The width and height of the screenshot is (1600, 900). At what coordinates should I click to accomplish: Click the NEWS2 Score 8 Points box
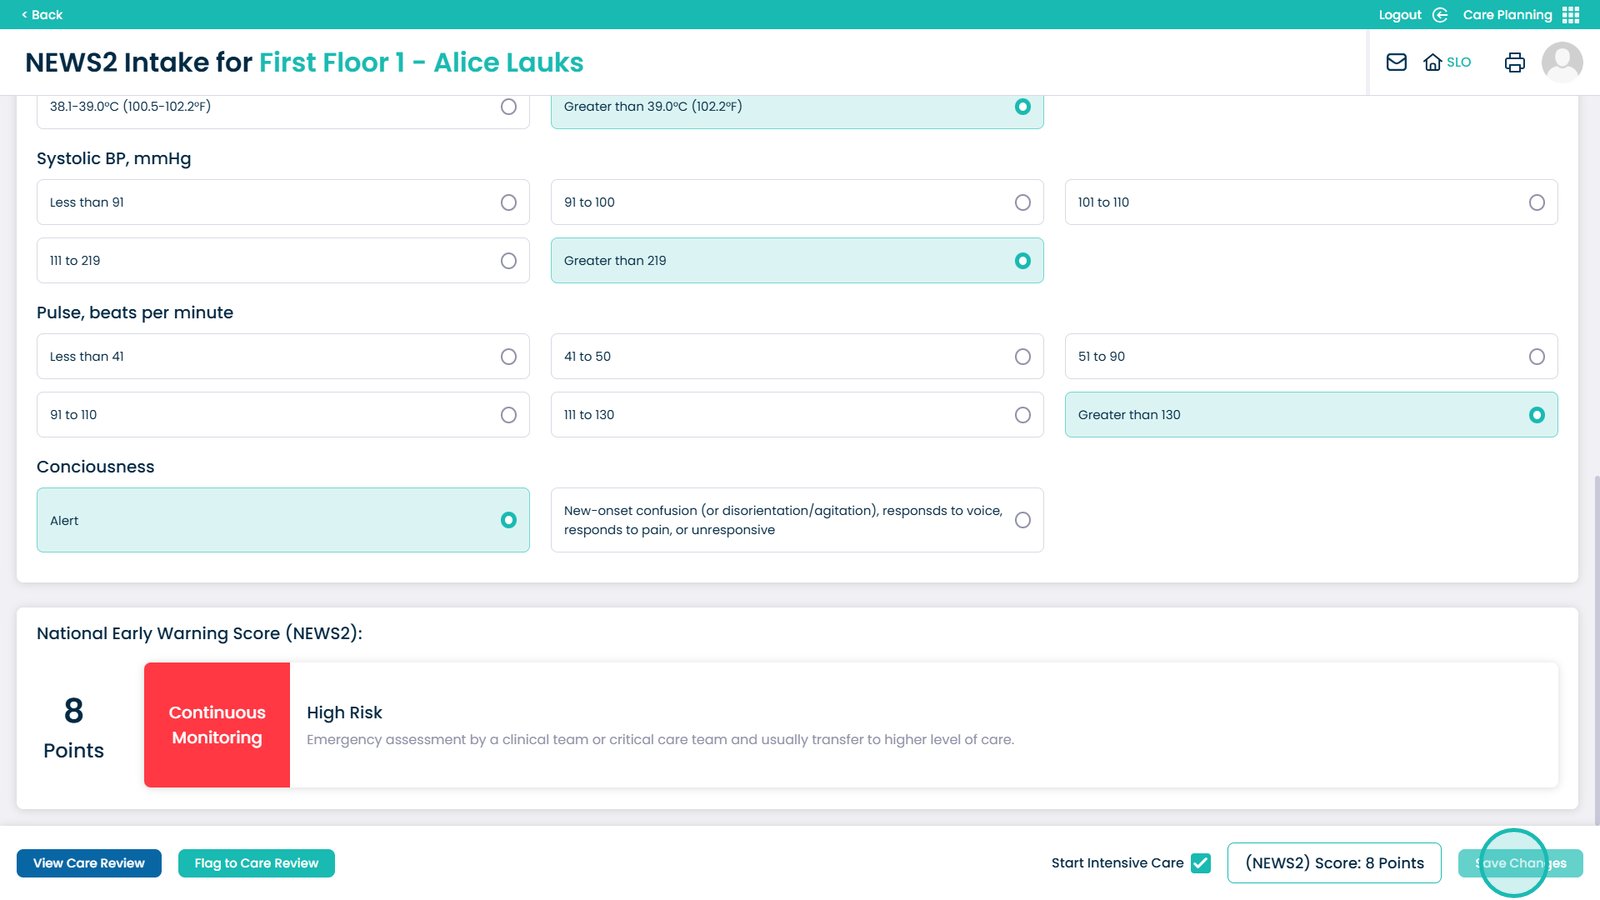point(1333,863)
